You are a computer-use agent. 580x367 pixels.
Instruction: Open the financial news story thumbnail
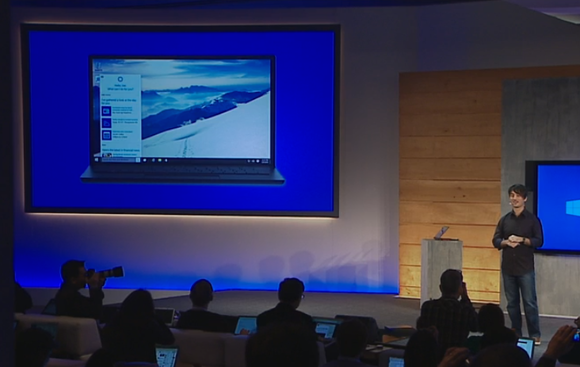(x=107, y=155)
